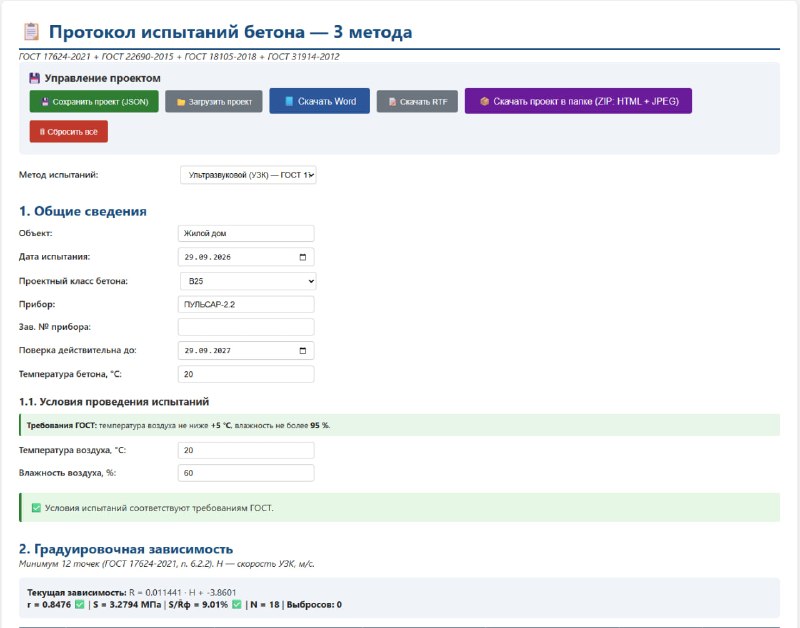
Task: Open calendar picker for Дата испытания
Action: (303, 257)
